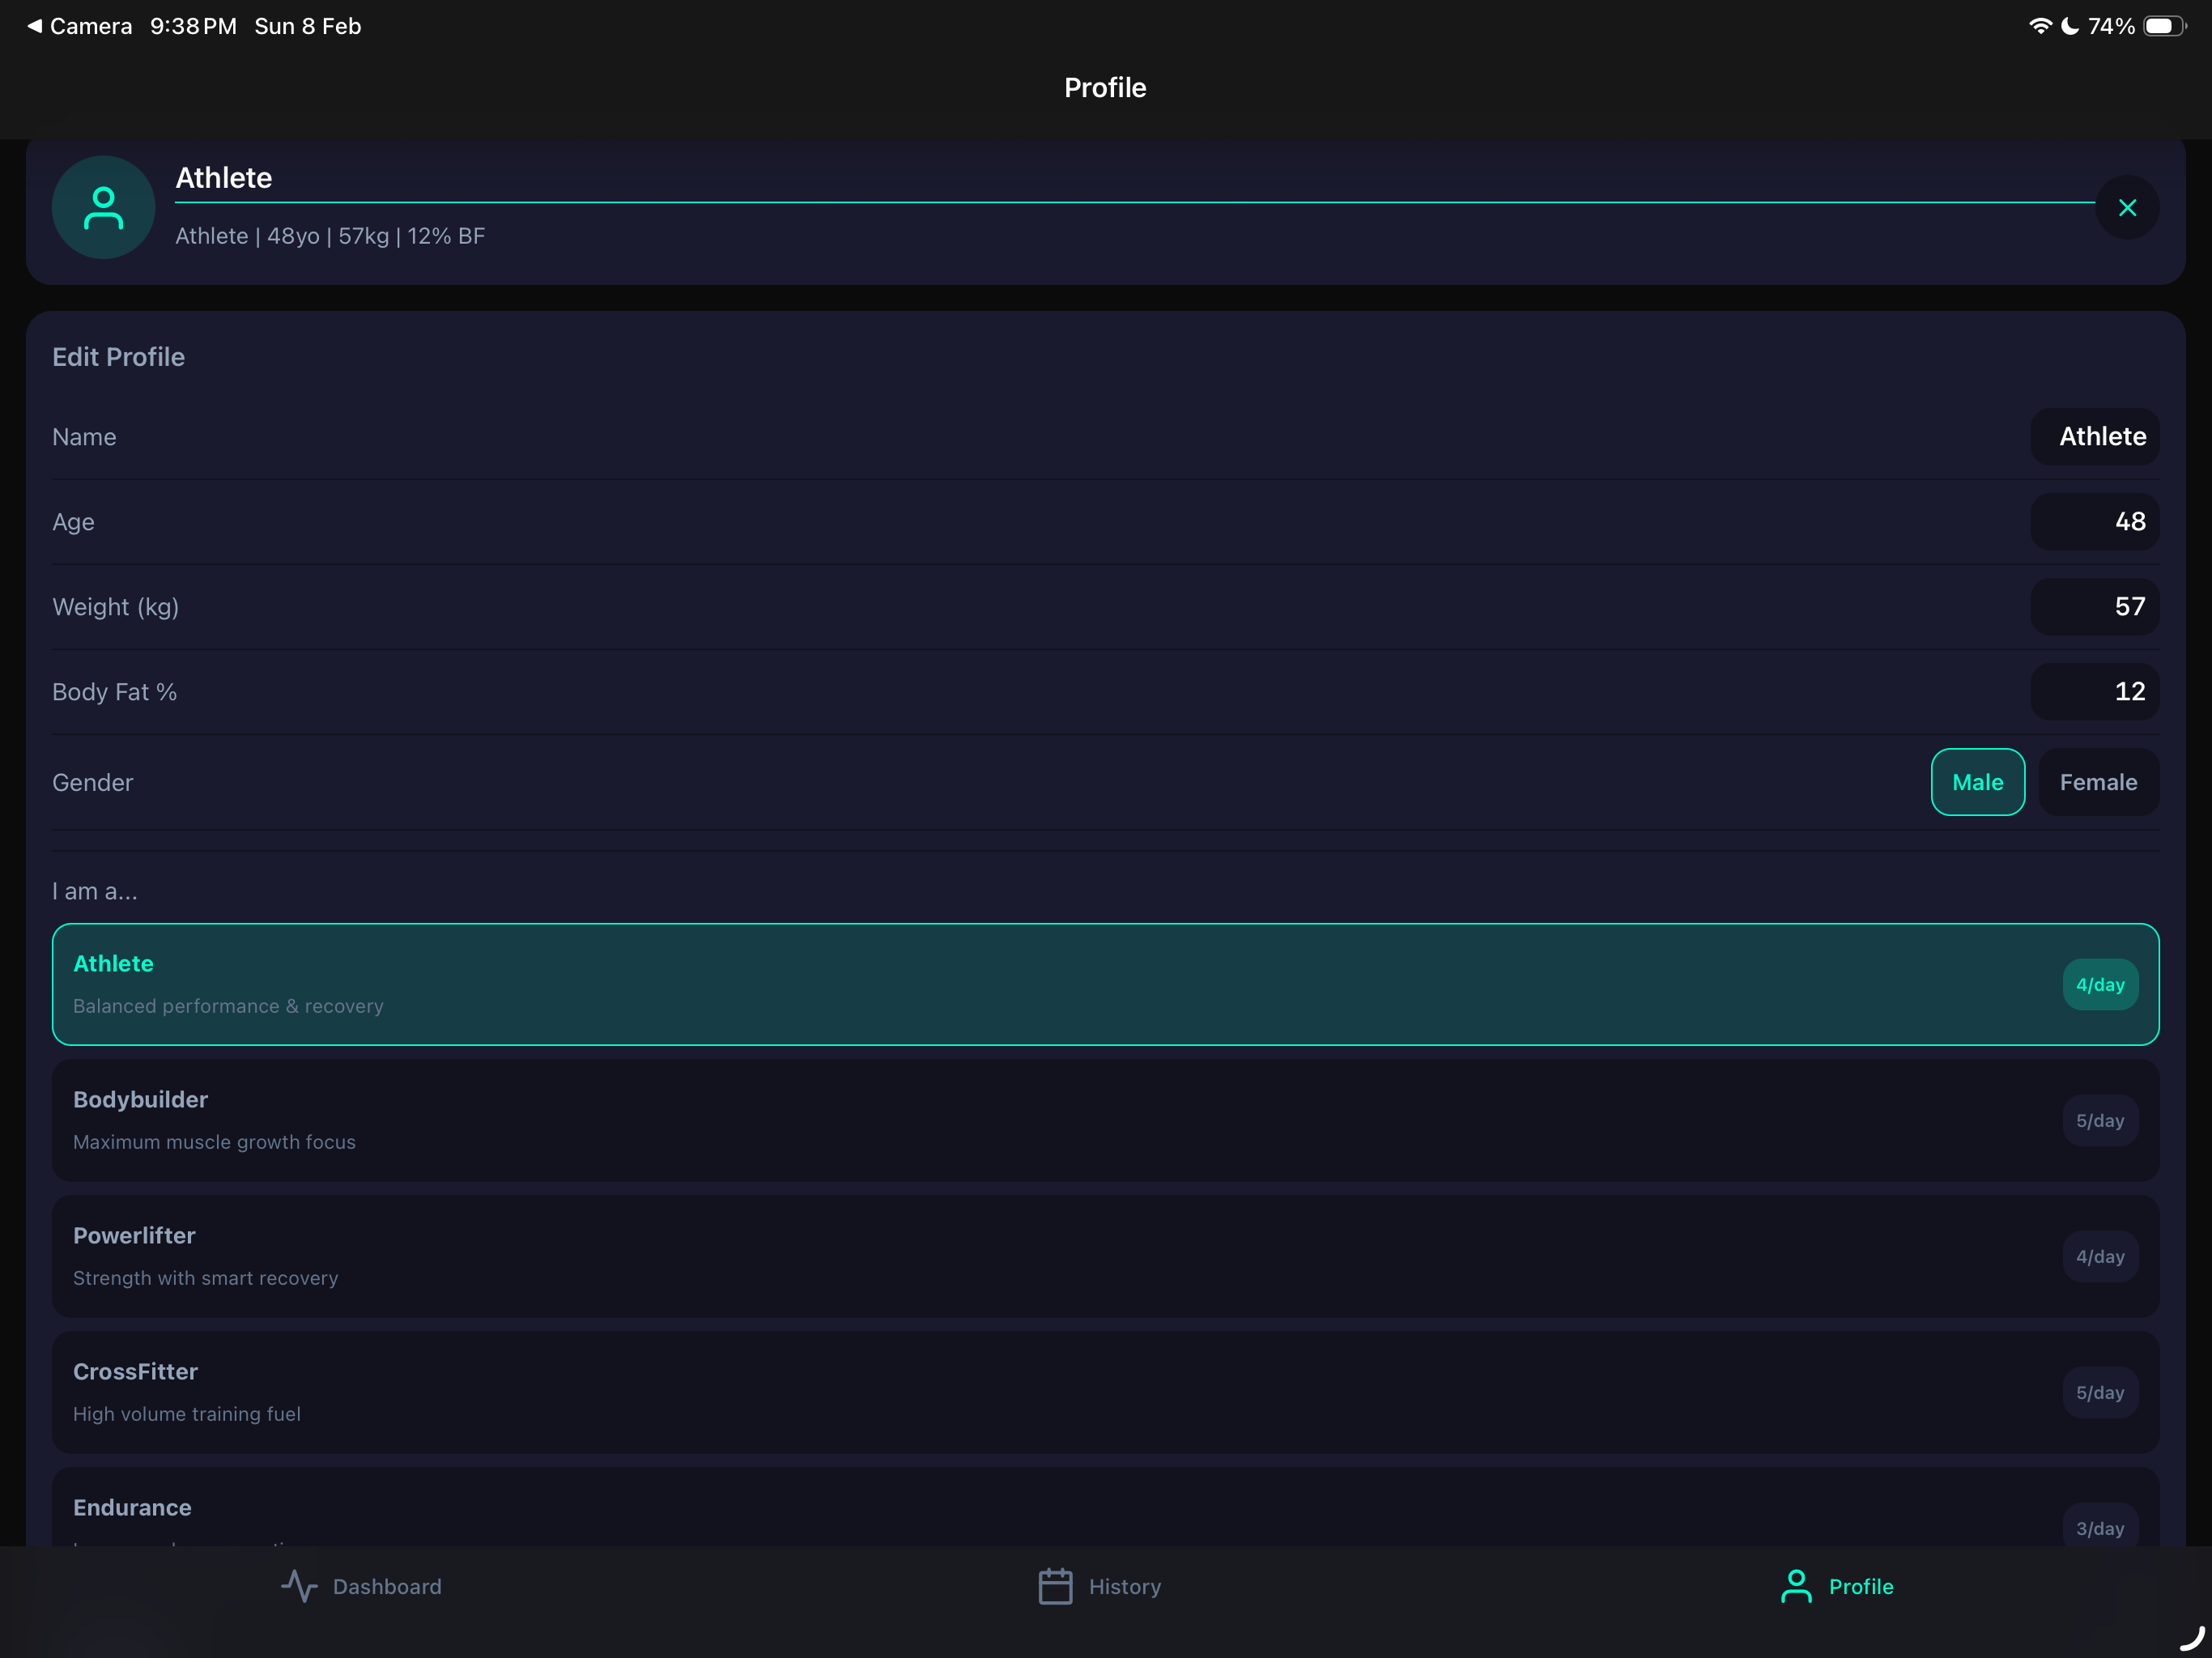Choose the Powerlifter profile type card
This screenshot has width=2212, height=1658.
point(1105,1256)
